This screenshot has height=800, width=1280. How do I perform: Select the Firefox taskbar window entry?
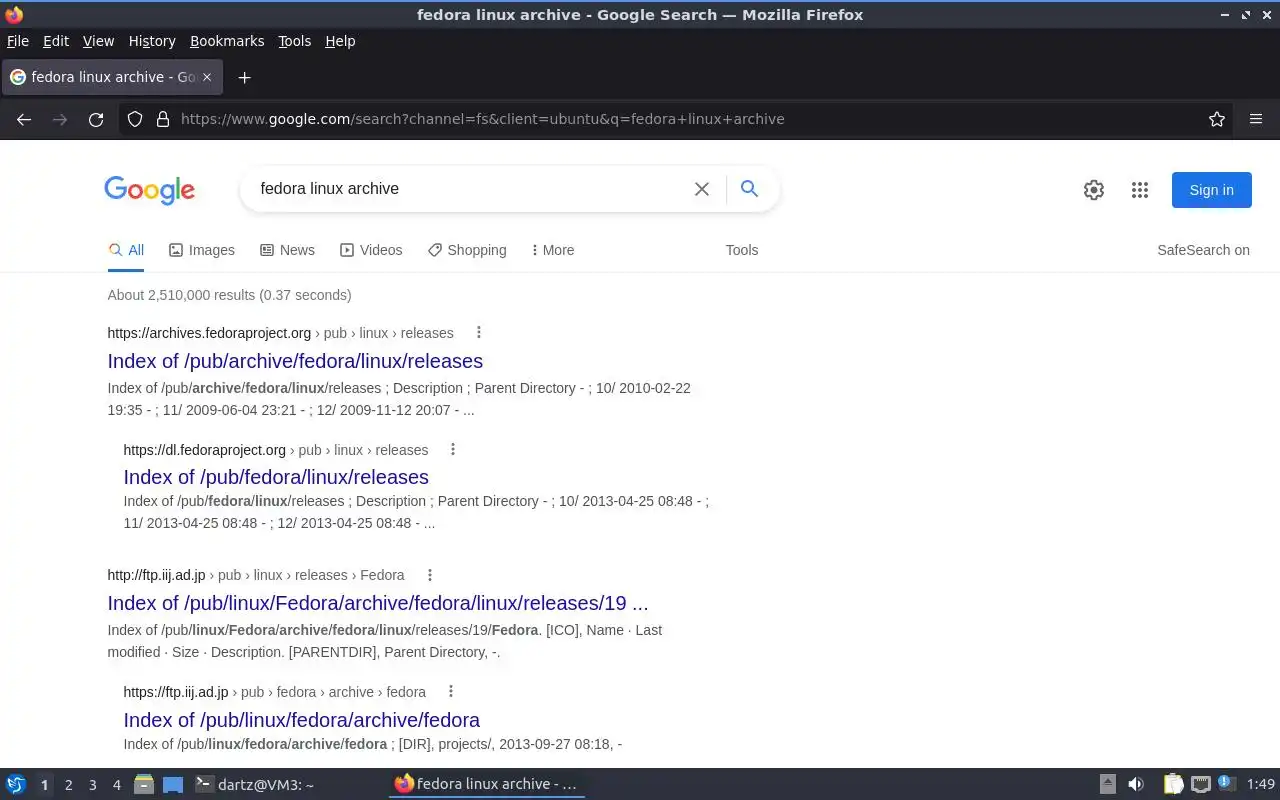[x=487, y=785]
